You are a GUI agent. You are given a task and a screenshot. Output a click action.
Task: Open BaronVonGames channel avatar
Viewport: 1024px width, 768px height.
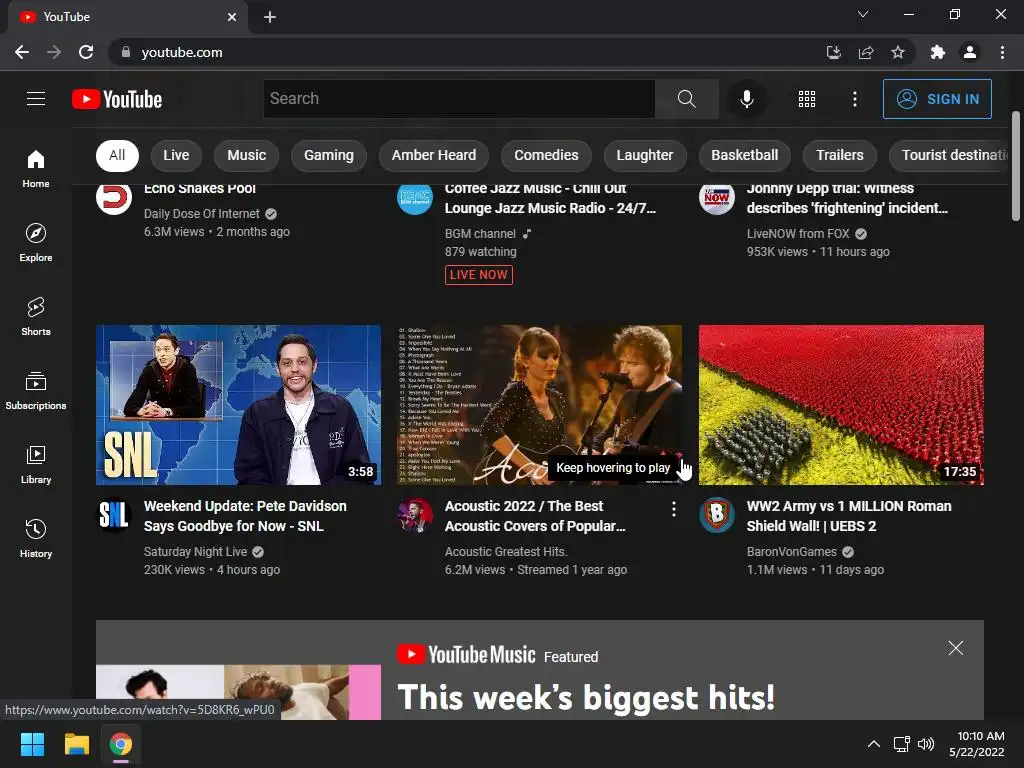pyautogui.click(x=716, y=515)
